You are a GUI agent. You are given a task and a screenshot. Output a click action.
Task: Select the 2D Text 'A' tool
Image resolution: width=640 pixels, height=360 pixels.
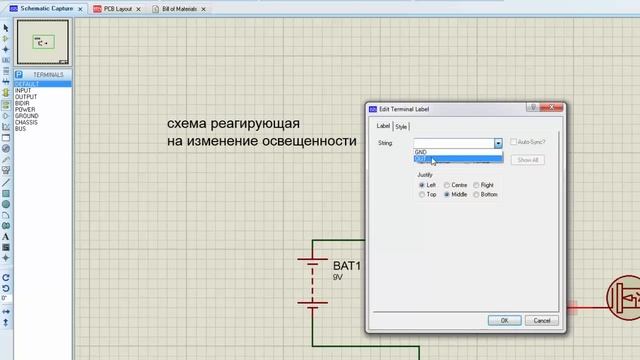(x=6, y=237)
